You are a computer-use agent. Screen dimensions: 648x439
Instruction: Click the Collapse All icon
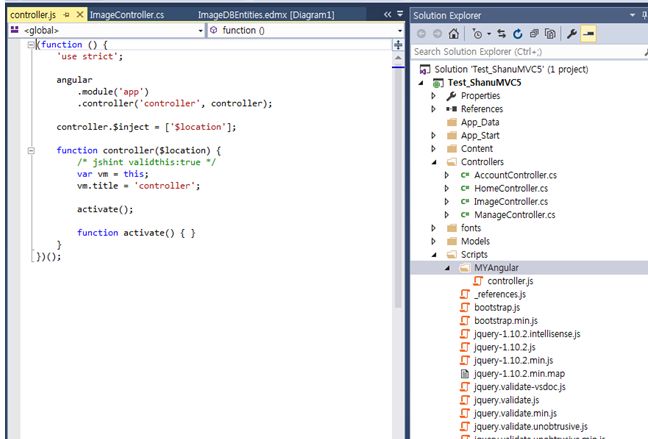click(x=534, y=34)
